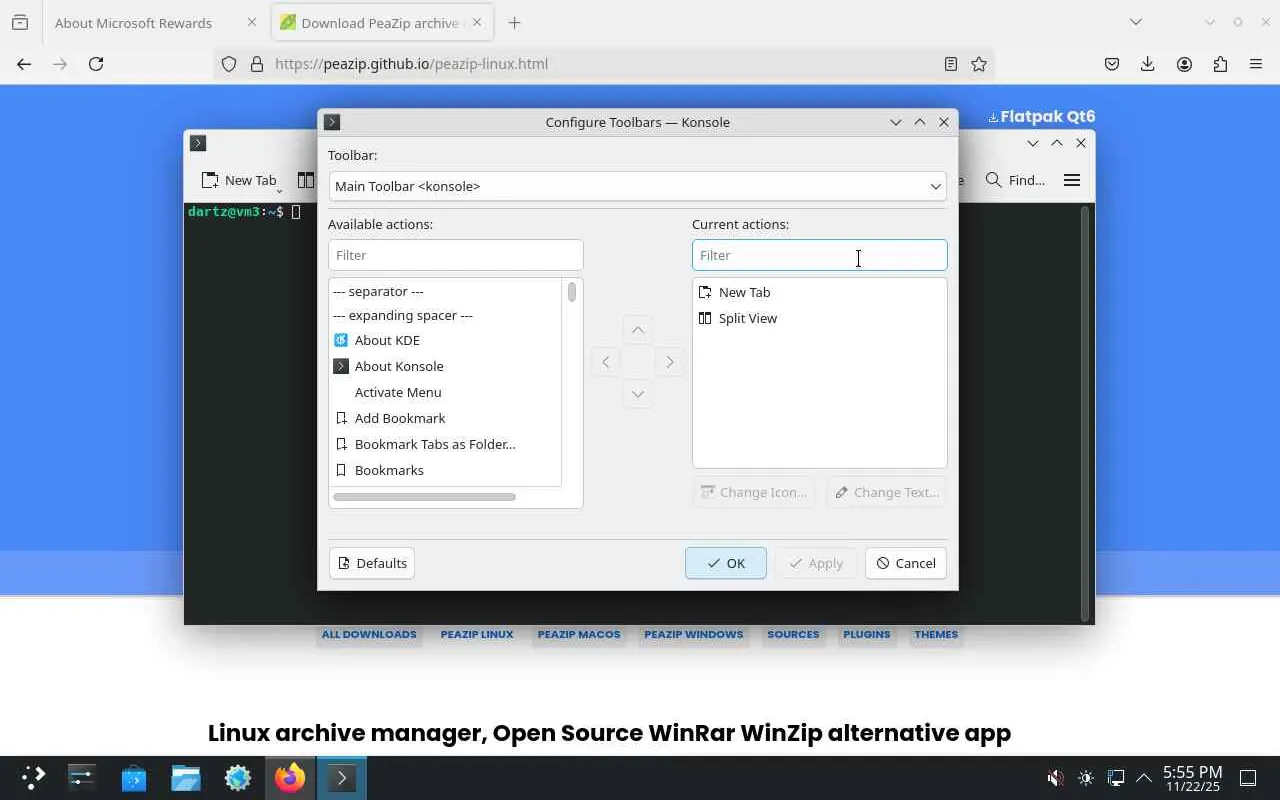This screenshot has height=800, width=1280.
Task: Click the move action down arrow
Action: 638,394
